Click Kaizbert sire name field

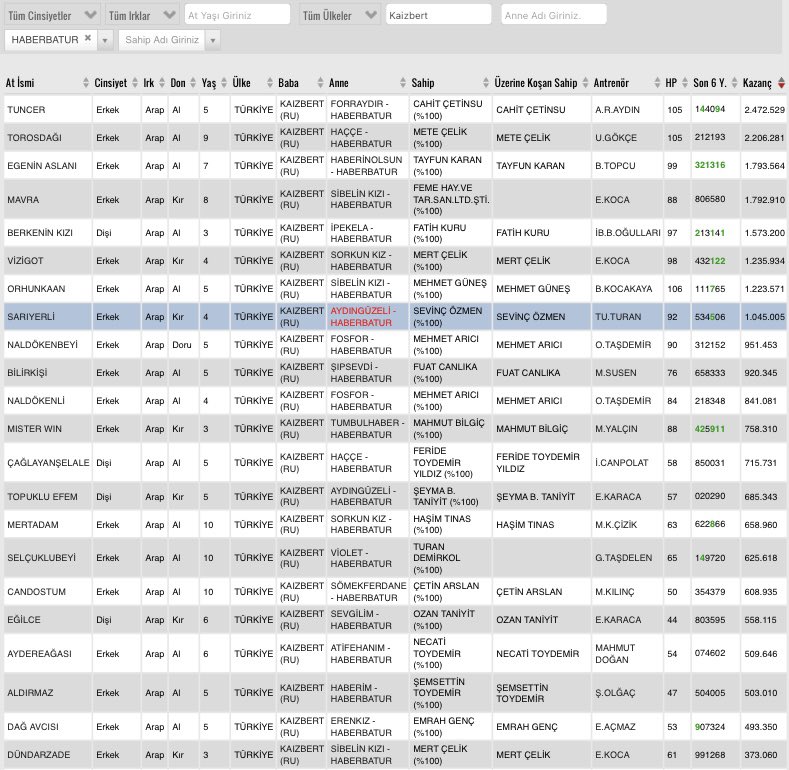pyautogui.click(x=438, y=15)
